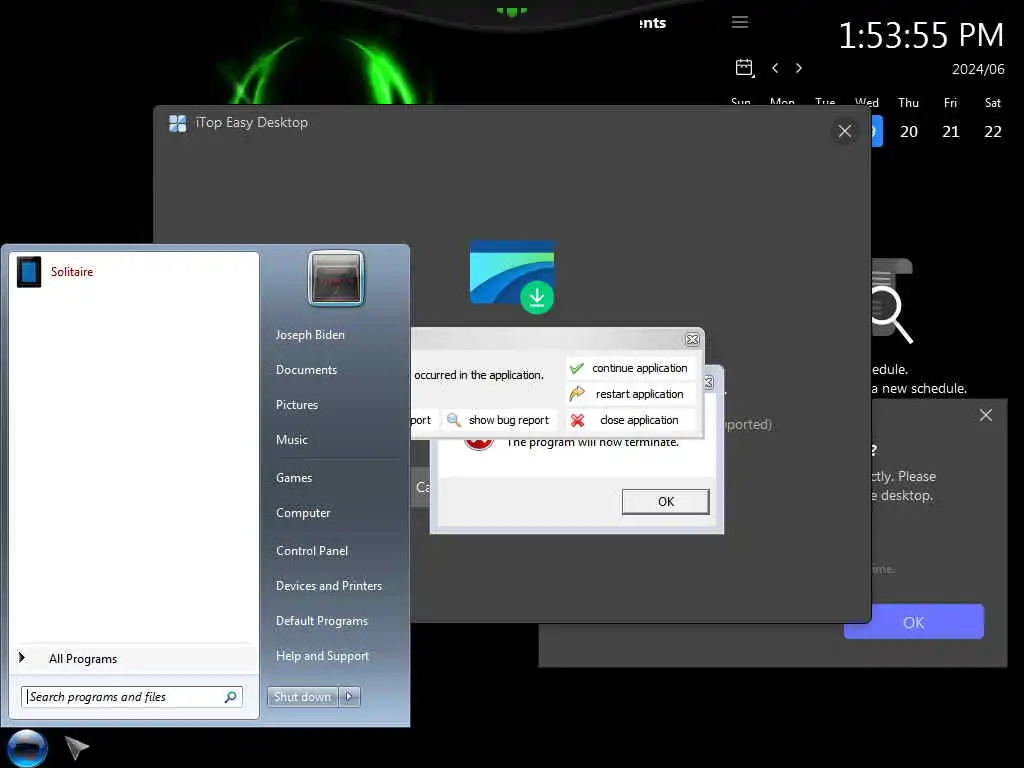Click the calendar icon in schedule widget
Viewport: 1024px width, 768px height.
click(744, 67)
